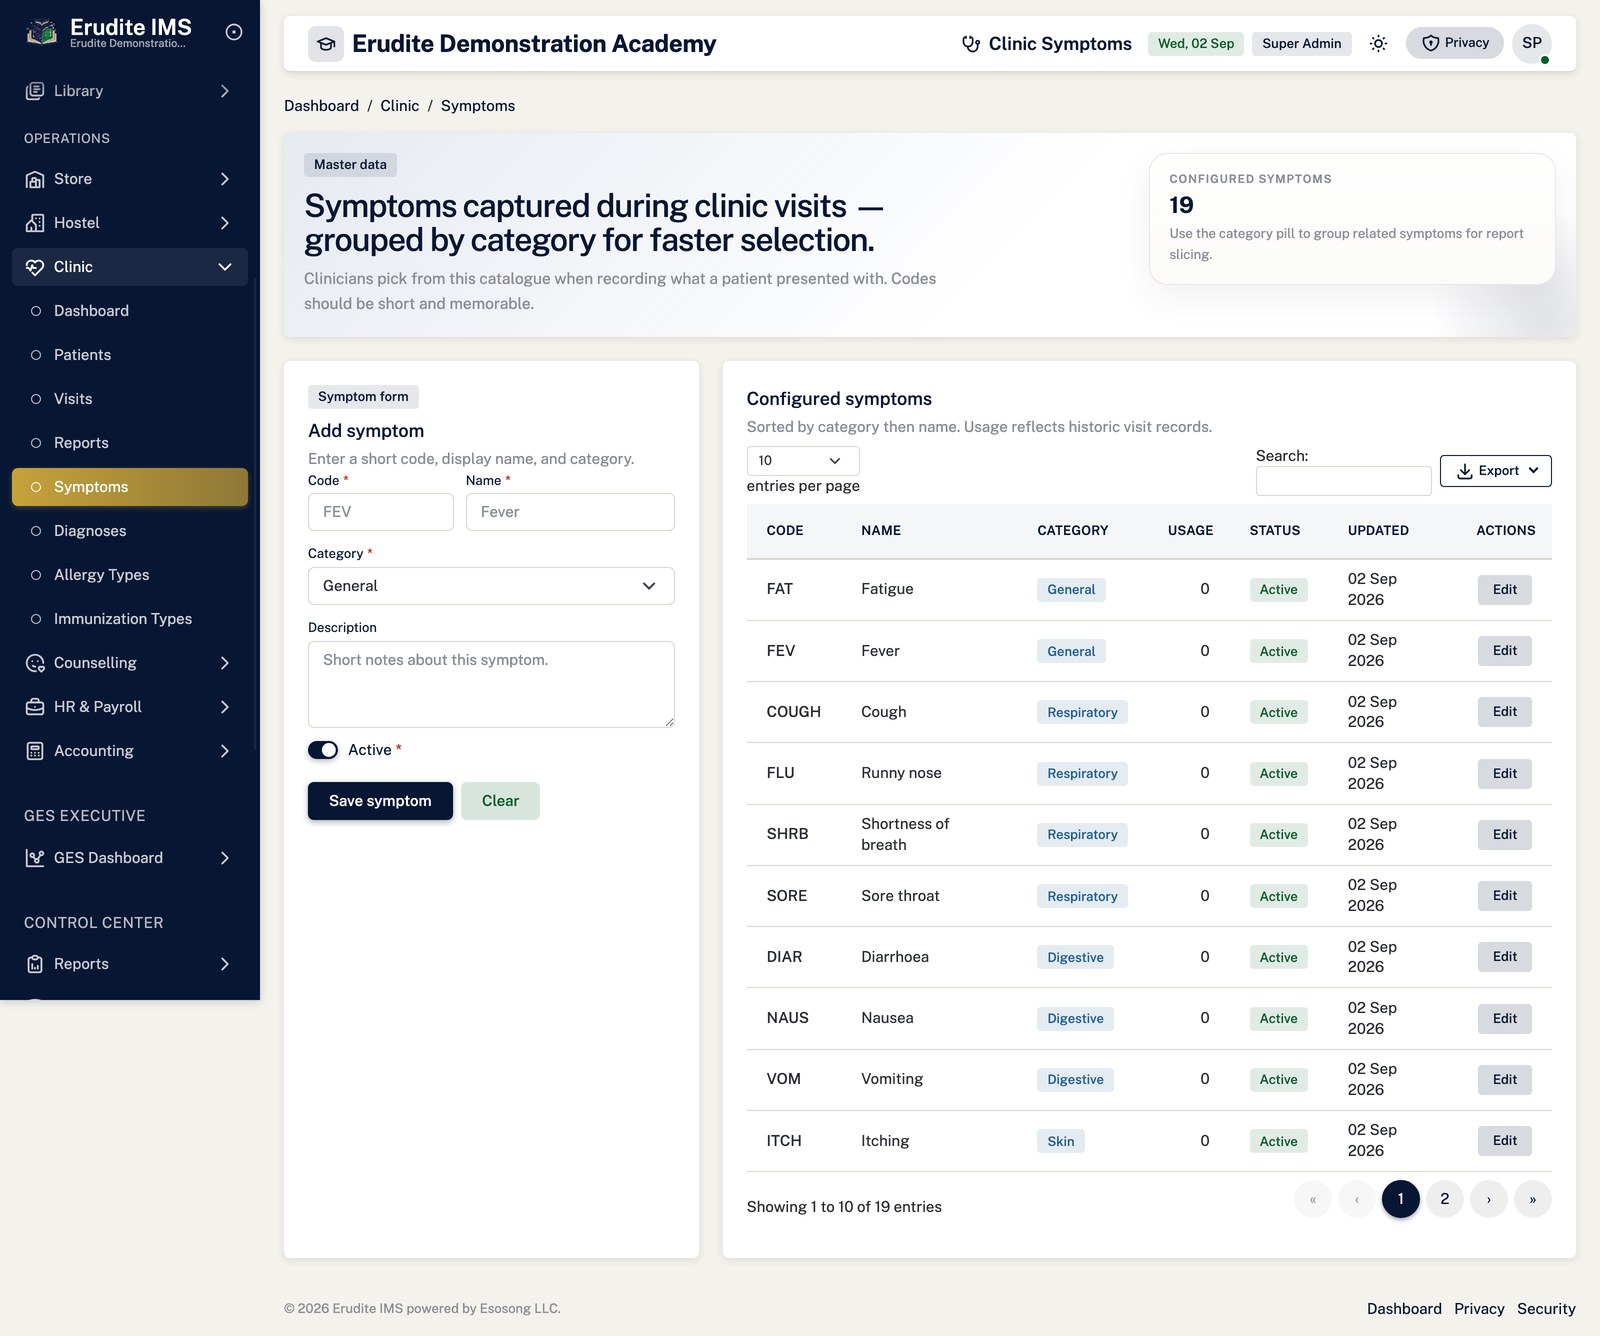Edit the Cough symptom row
This screenshot has width=1600, height=1336.
[x=1504, y=712]
